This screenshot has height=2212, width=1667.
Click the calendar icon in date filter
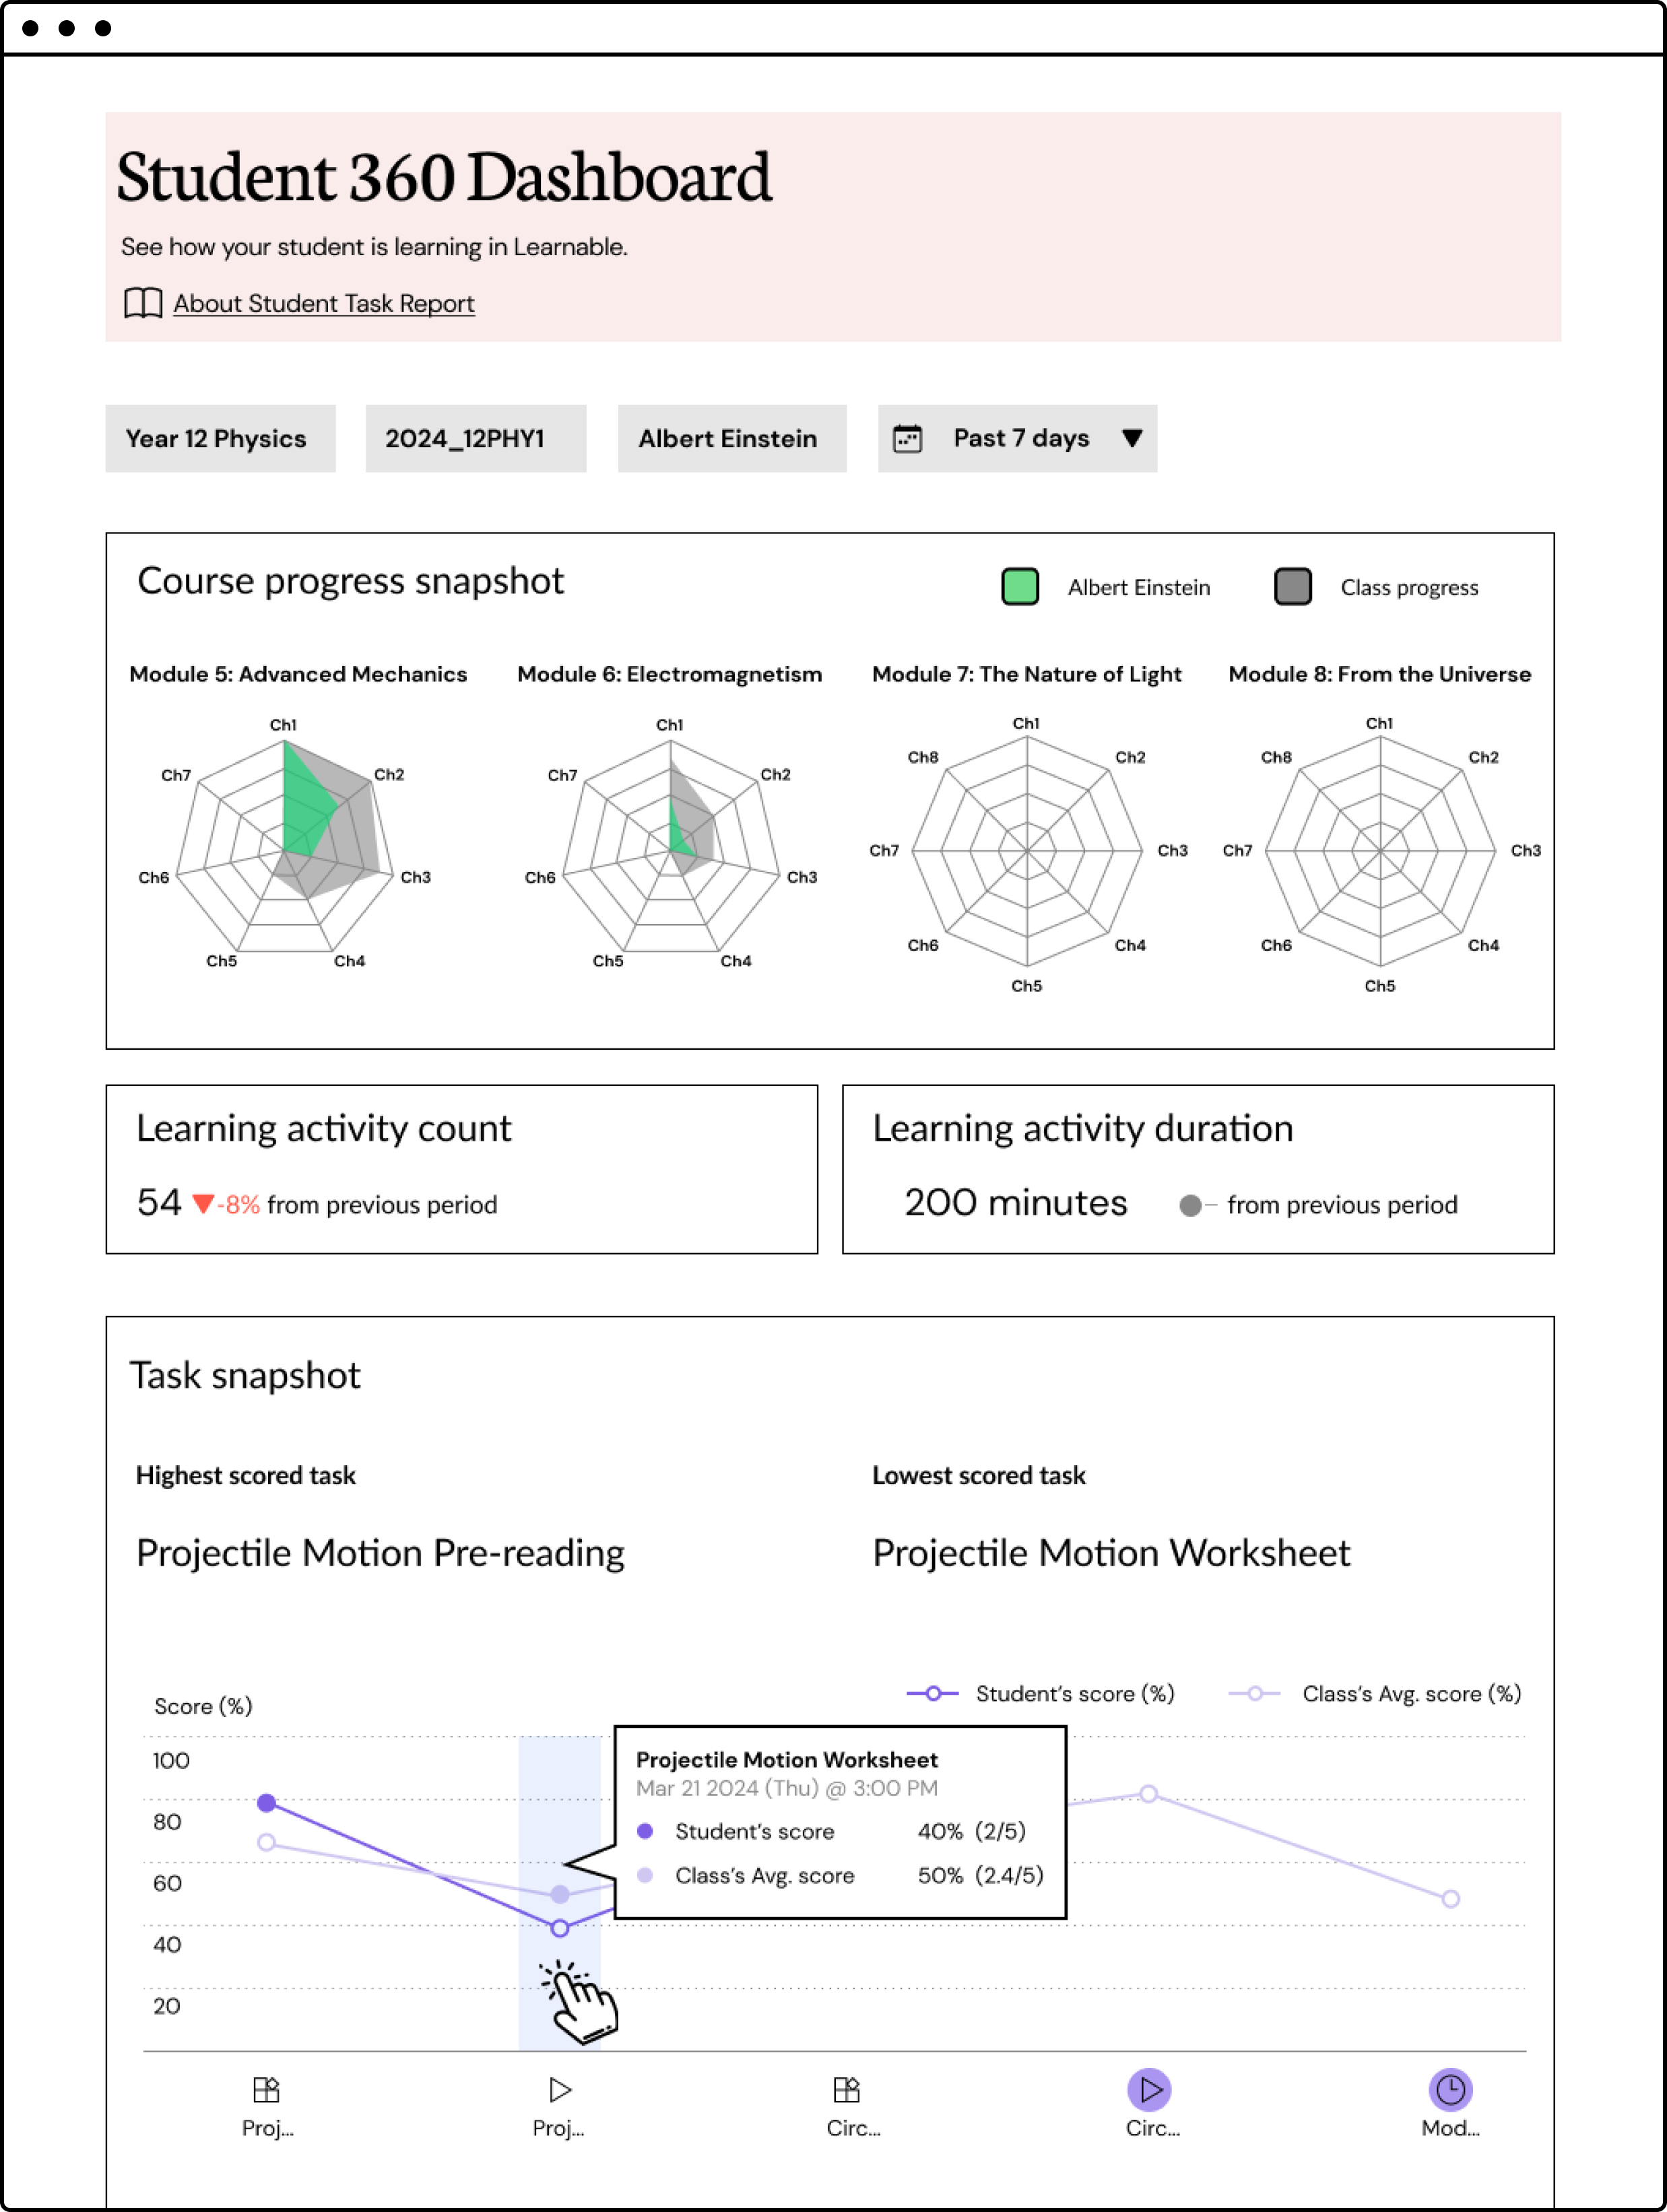[x=907, y=438]
